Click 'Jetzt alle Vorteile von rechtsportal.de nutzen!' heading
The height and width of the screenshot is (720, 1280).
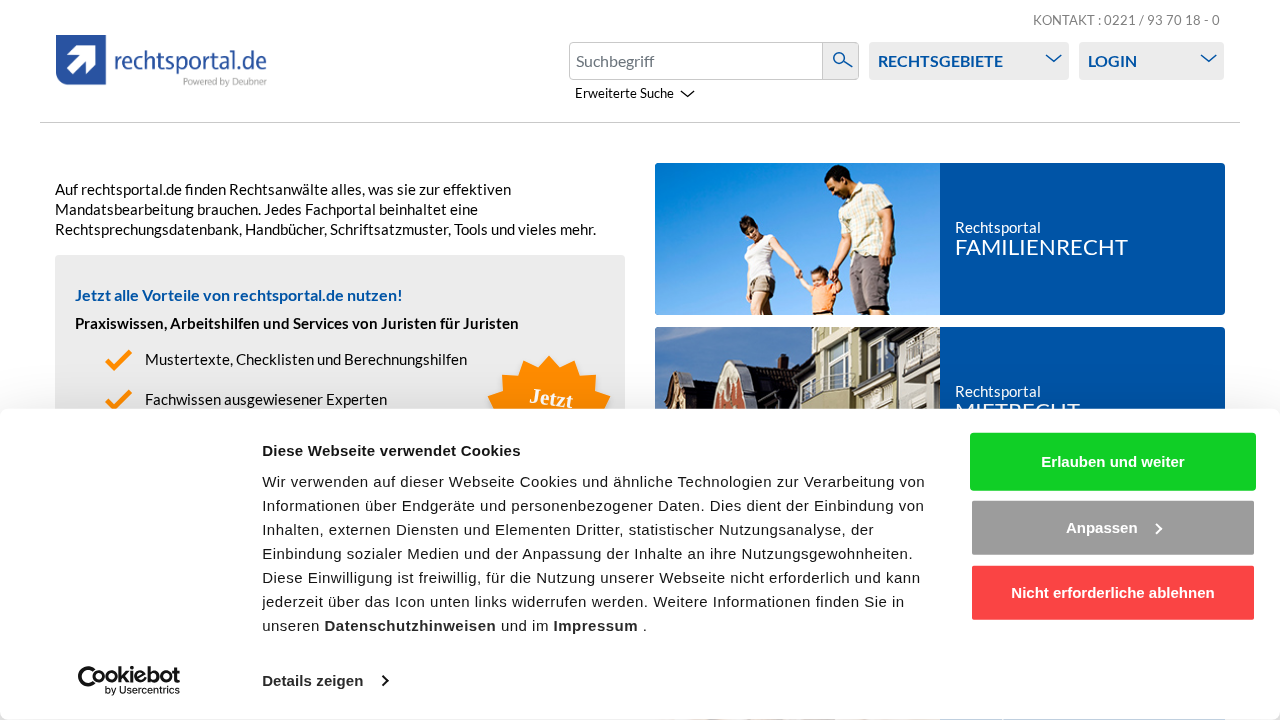(239, 295)
